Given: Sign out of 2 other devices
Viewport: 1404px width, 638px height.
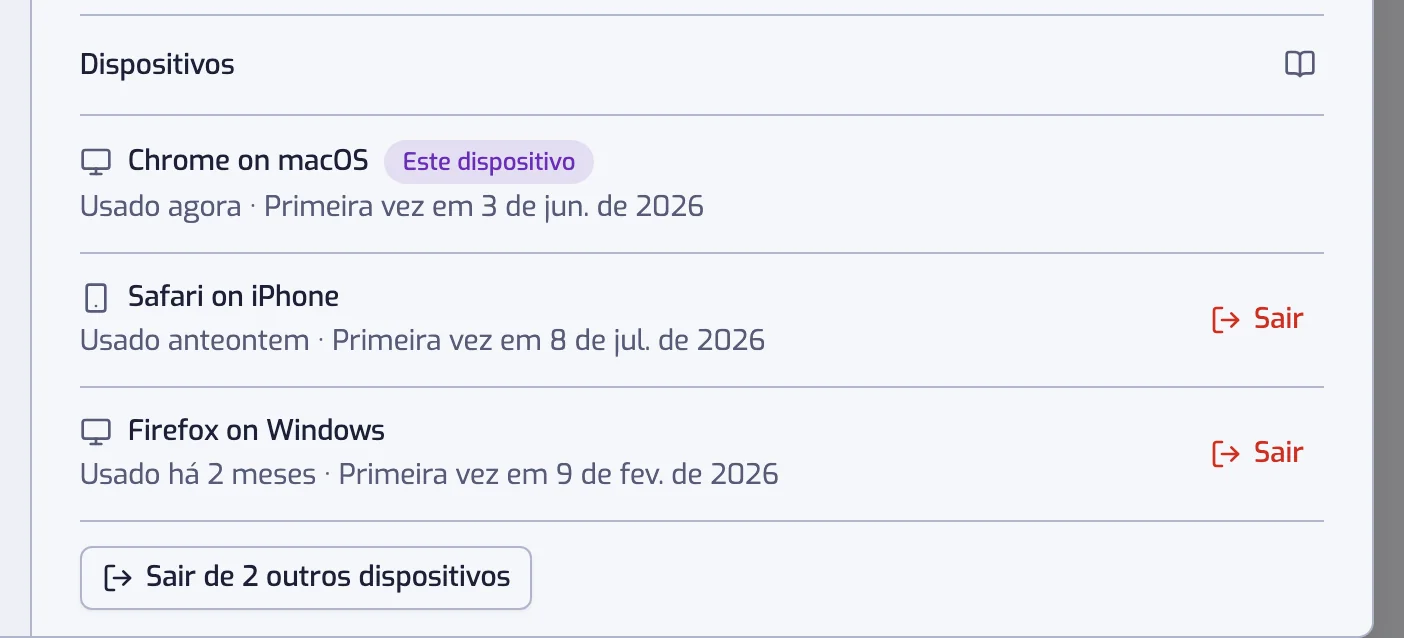Looking at the screenshot, I should point(306,578).
